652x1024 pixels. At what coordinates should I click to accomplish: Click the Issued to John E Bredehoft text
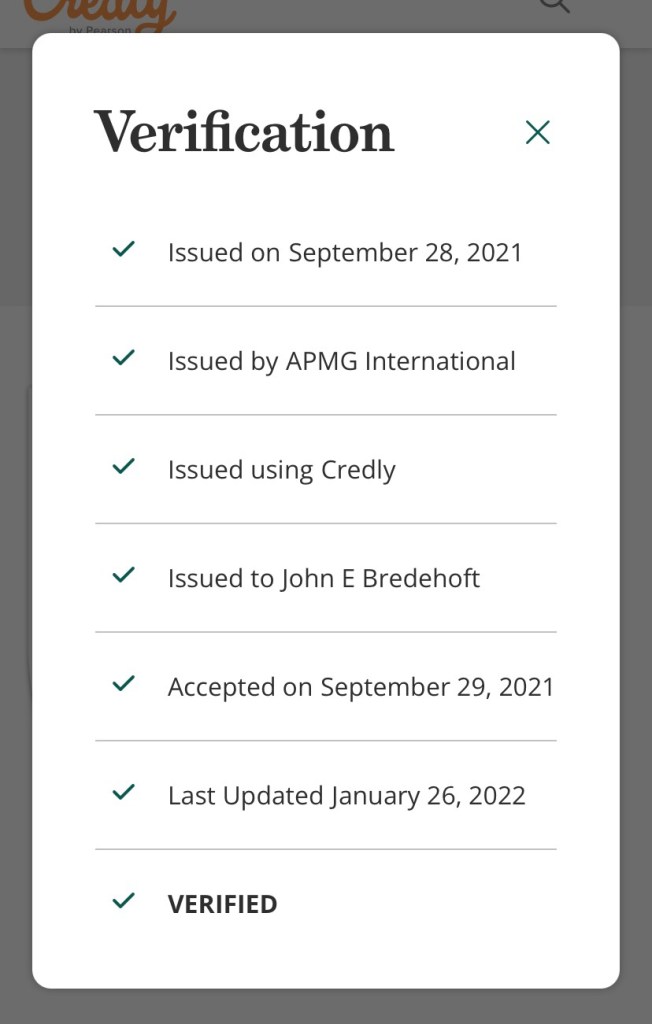(323, 579)
